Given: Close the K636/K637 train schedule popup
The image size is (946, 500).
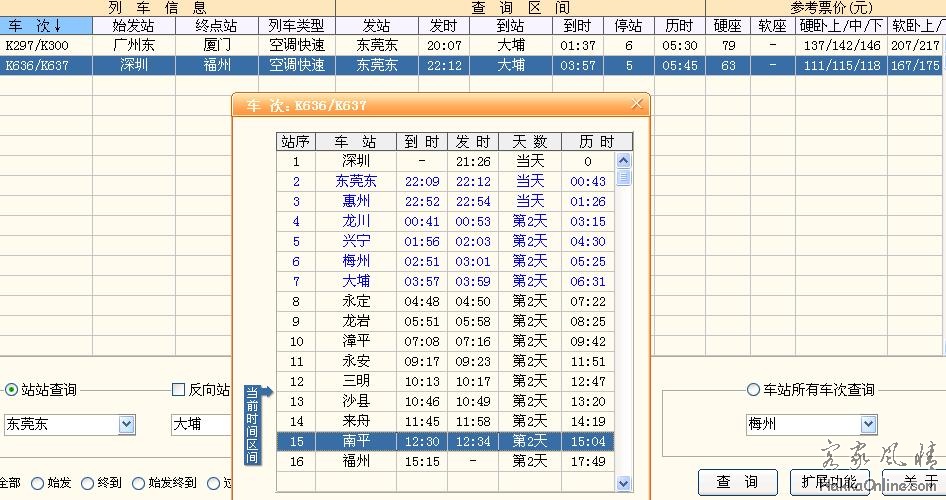Looking at the screenshot, I should (x=637, y=104).
